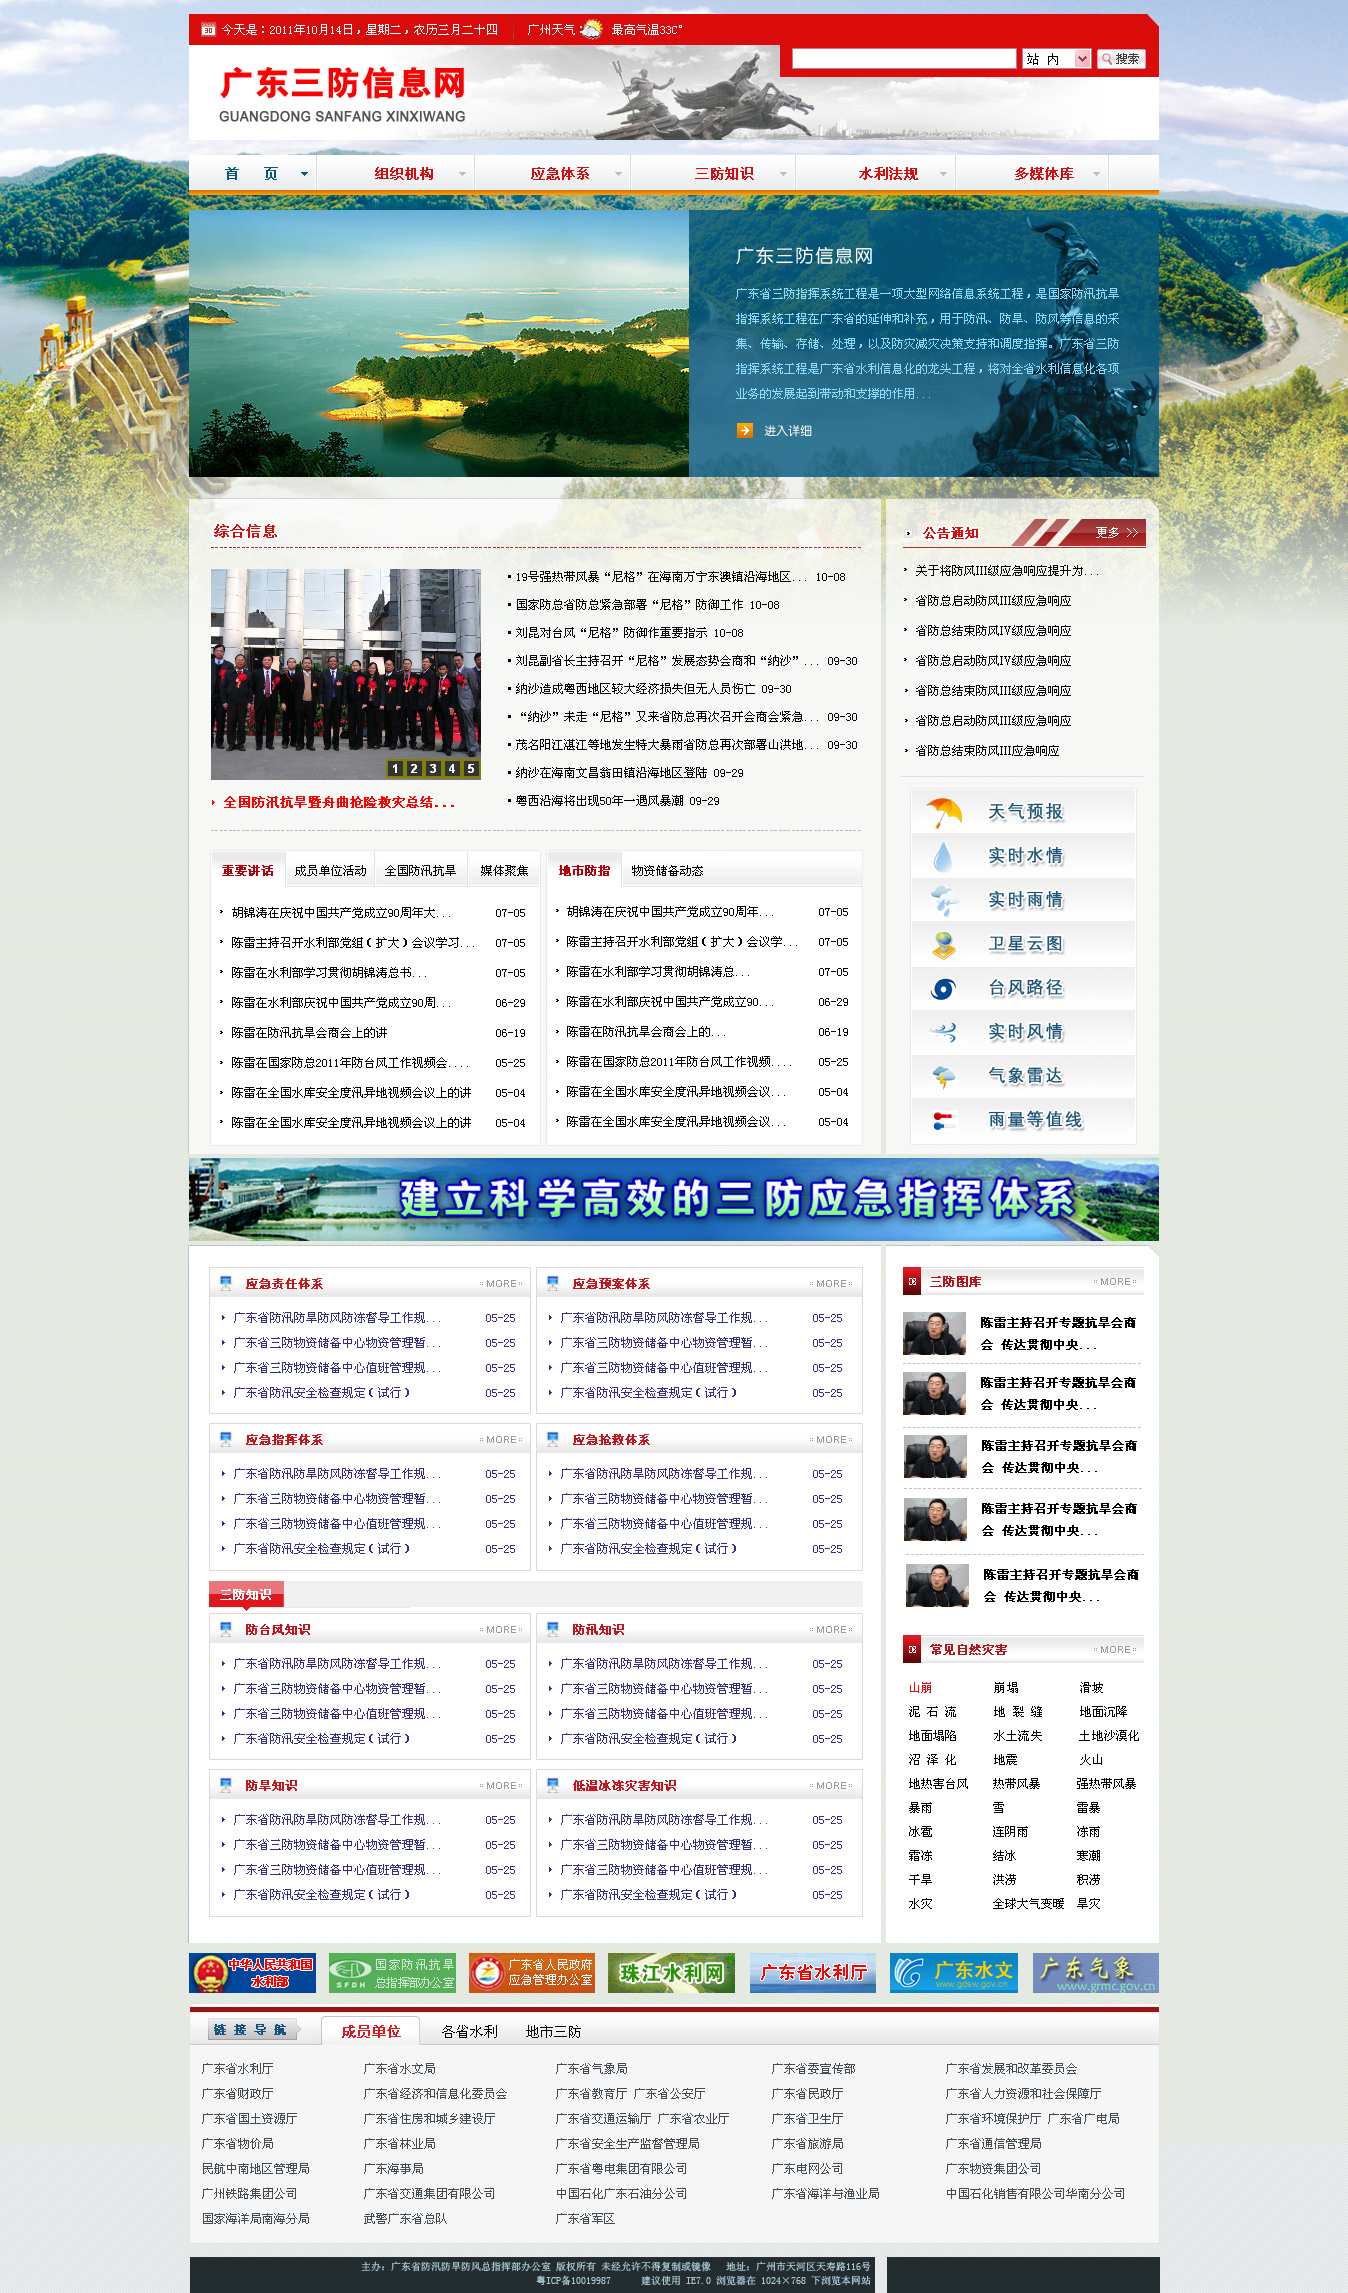The image size is (1348, 2293).
Task: Click the typhoon path (台风路径) swirl icon
Action: [943, 988]
